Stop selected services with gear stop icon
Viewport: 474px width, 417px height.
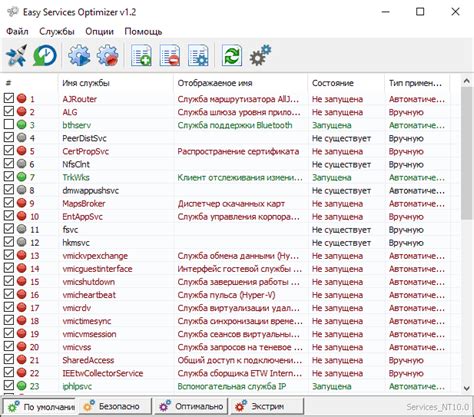[107, 55]
